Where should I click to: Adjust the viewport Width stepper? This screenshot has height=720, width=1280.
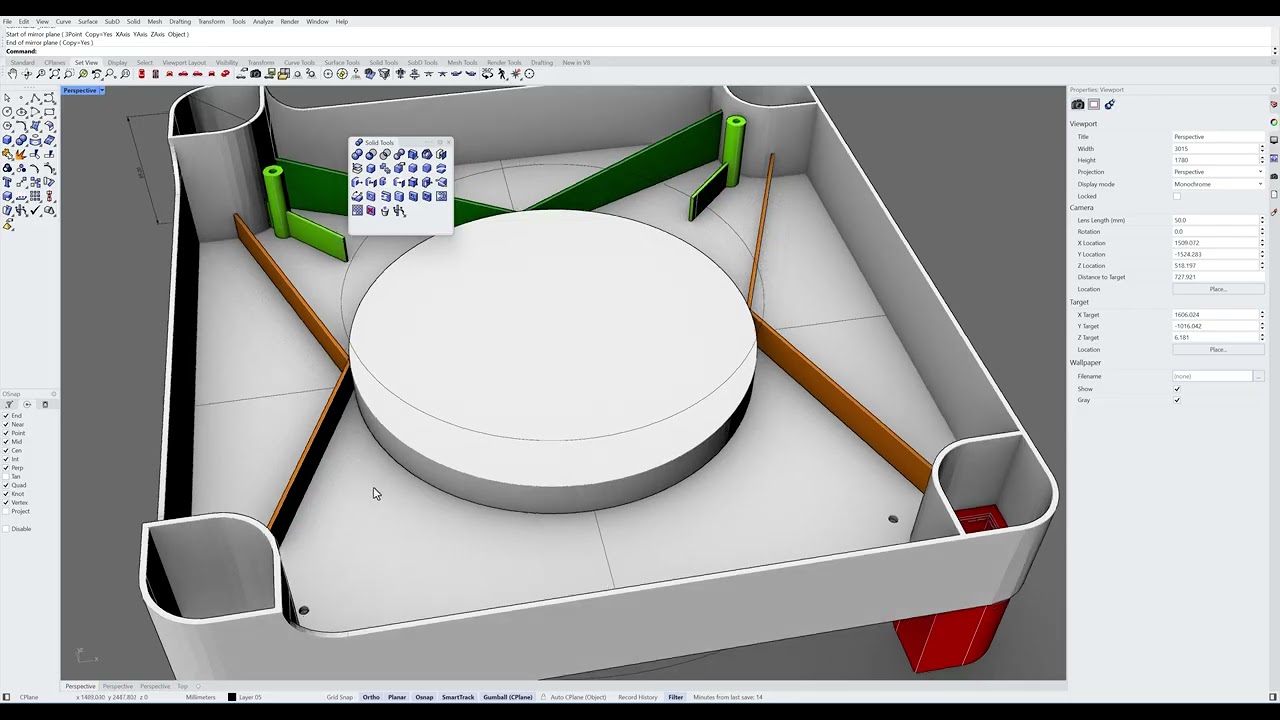(1261, 149)
